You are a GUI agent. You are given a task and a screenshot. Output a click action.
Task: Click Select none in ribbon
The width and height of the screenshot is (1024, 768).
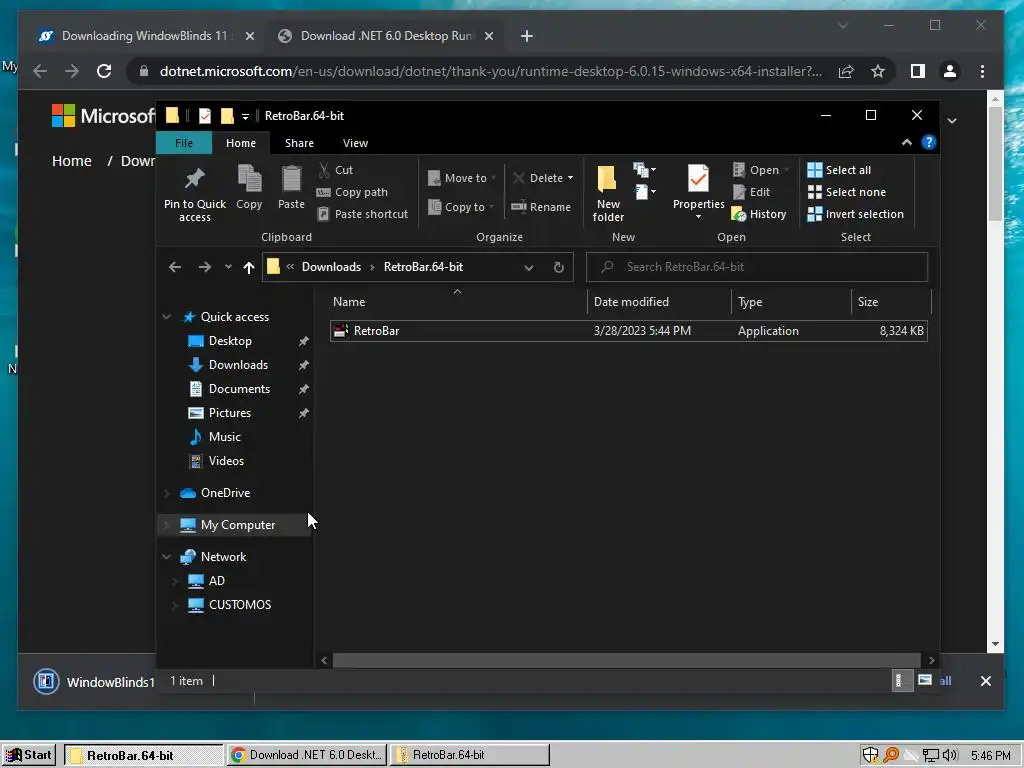tap(846, 192)
